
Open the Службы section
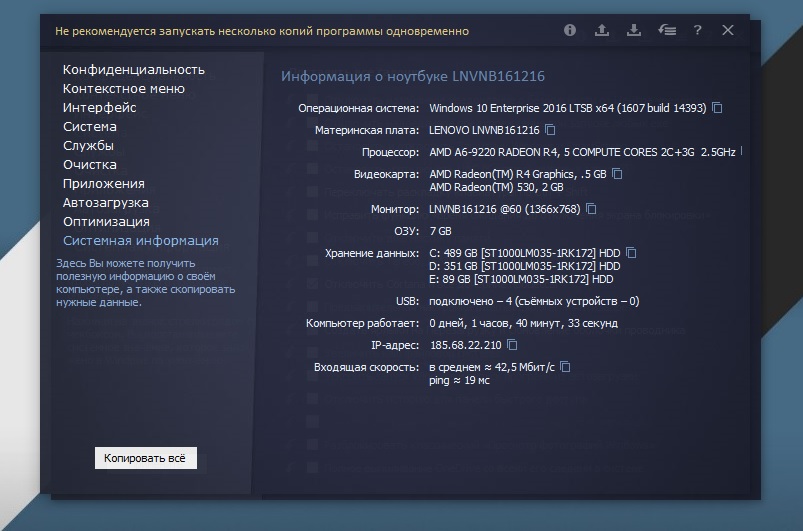point(88,146)
